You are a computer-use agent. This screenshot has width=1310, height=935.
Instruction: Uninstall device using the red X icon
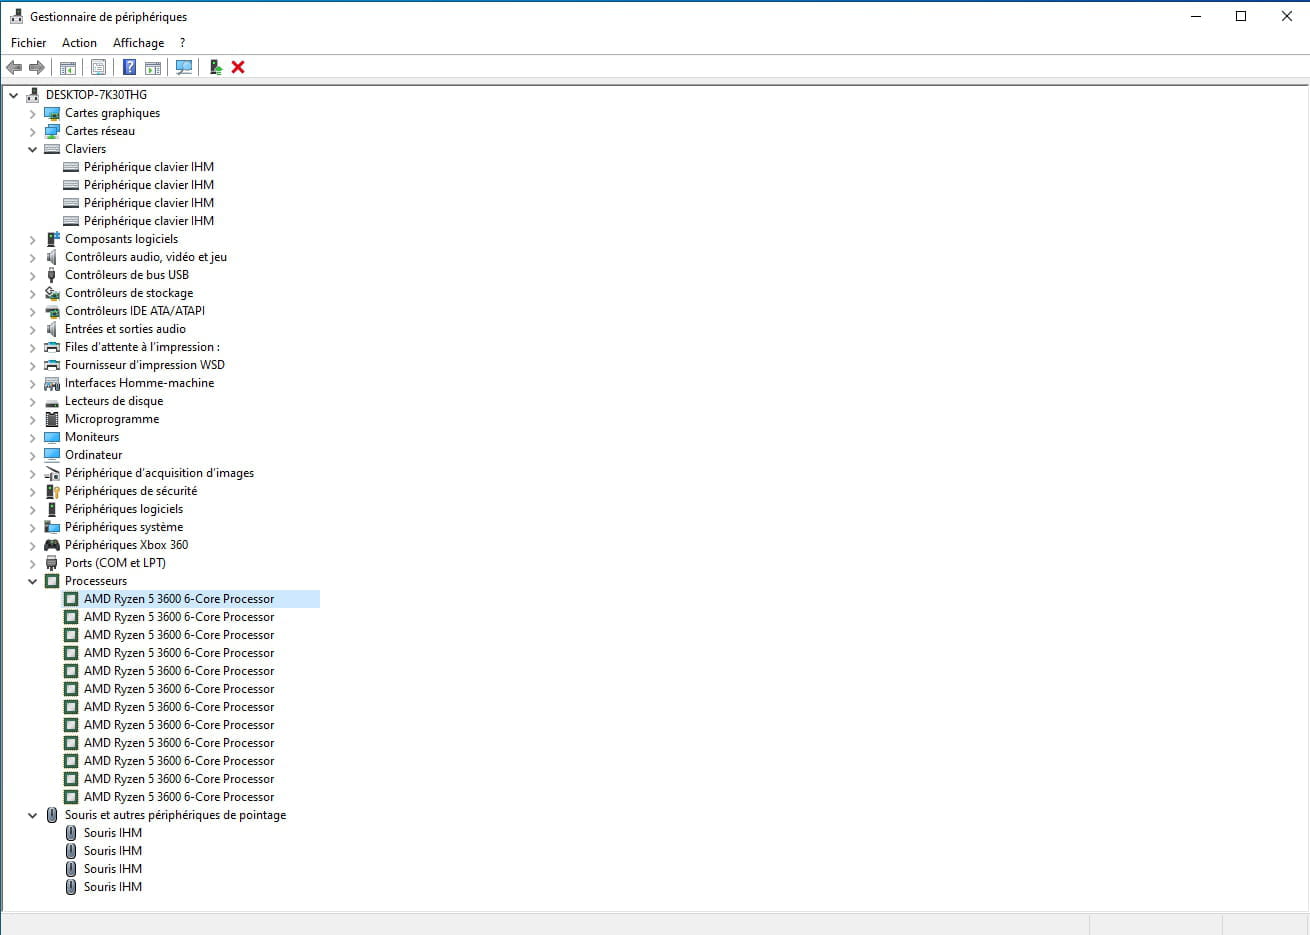click(238, 67)
